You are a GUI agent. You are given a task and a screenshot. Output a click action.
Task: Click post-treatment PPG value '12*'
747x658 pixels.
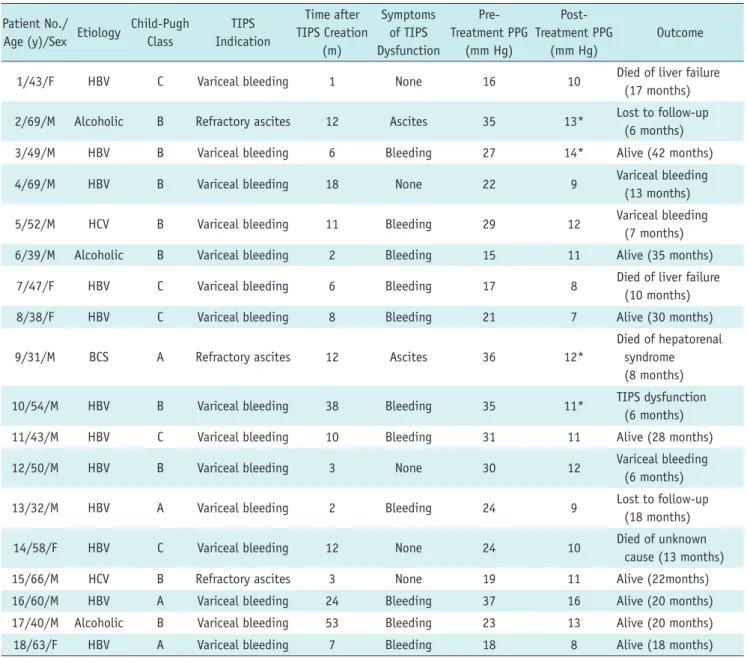point(574,357)
